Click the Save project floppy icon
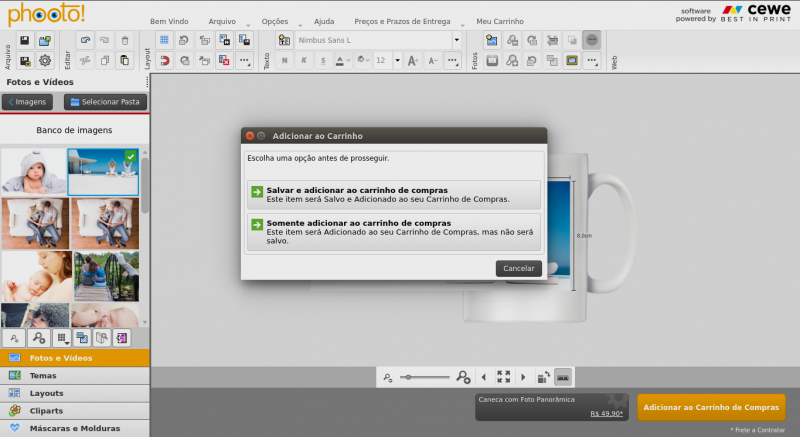 pos(24,40)
